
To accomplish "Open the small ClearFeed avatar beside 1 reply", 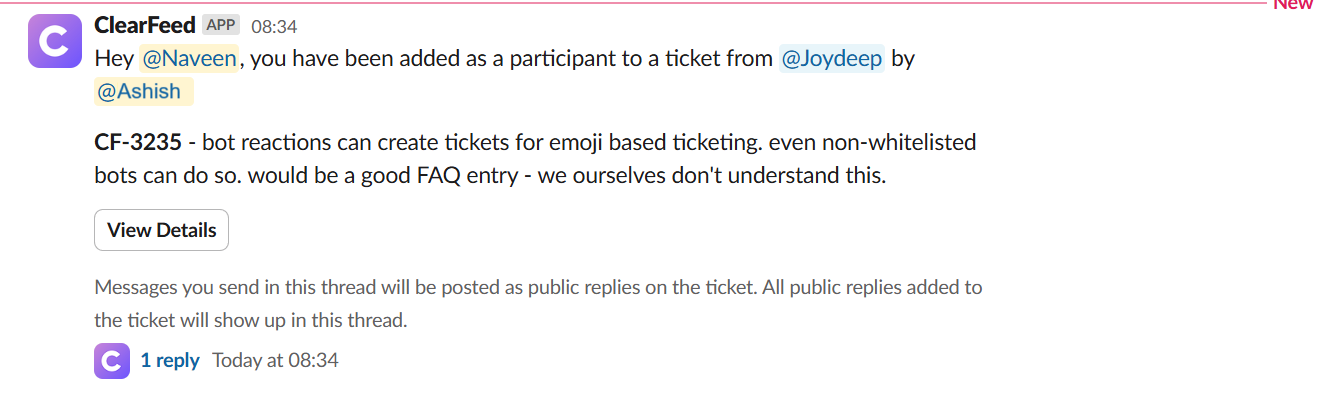I will pos(112,361).
